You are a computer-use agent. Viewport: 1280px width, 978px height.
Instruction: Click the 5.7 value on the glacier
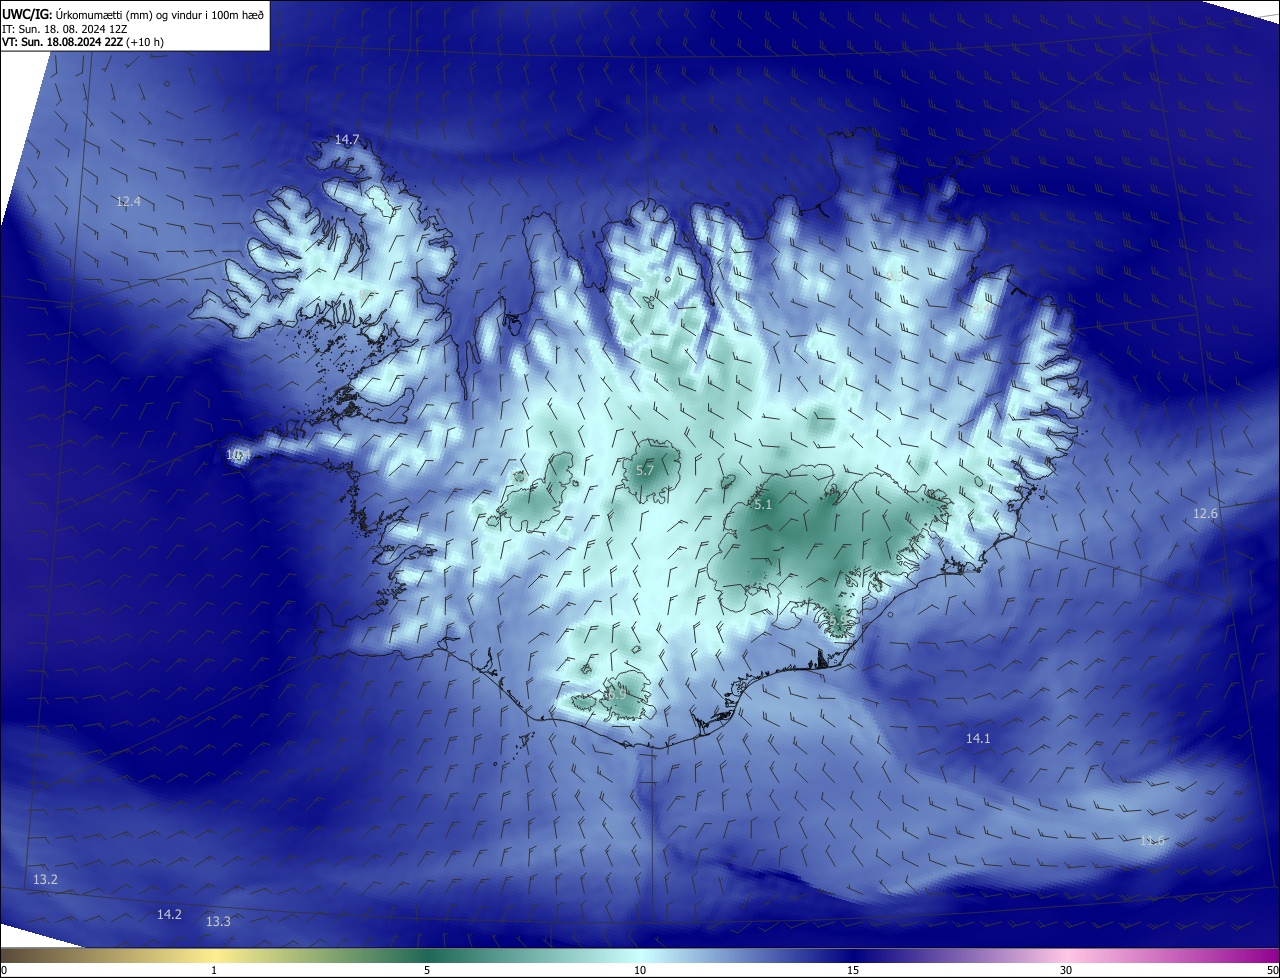pos(645,470)
